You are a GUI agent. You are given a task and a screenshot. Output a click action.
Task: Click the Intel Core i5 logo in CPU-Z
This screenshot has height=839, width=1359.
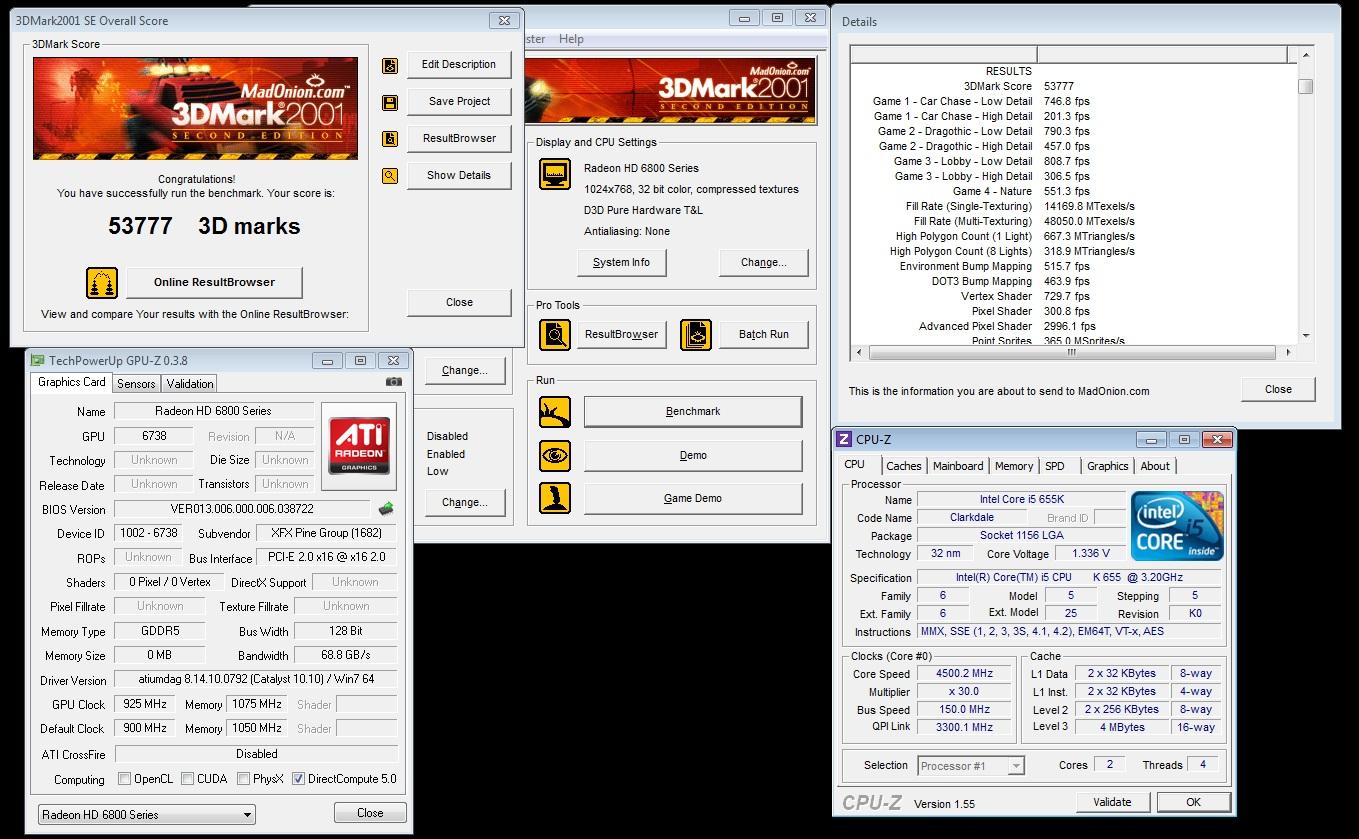click(x=1178, y=526)
